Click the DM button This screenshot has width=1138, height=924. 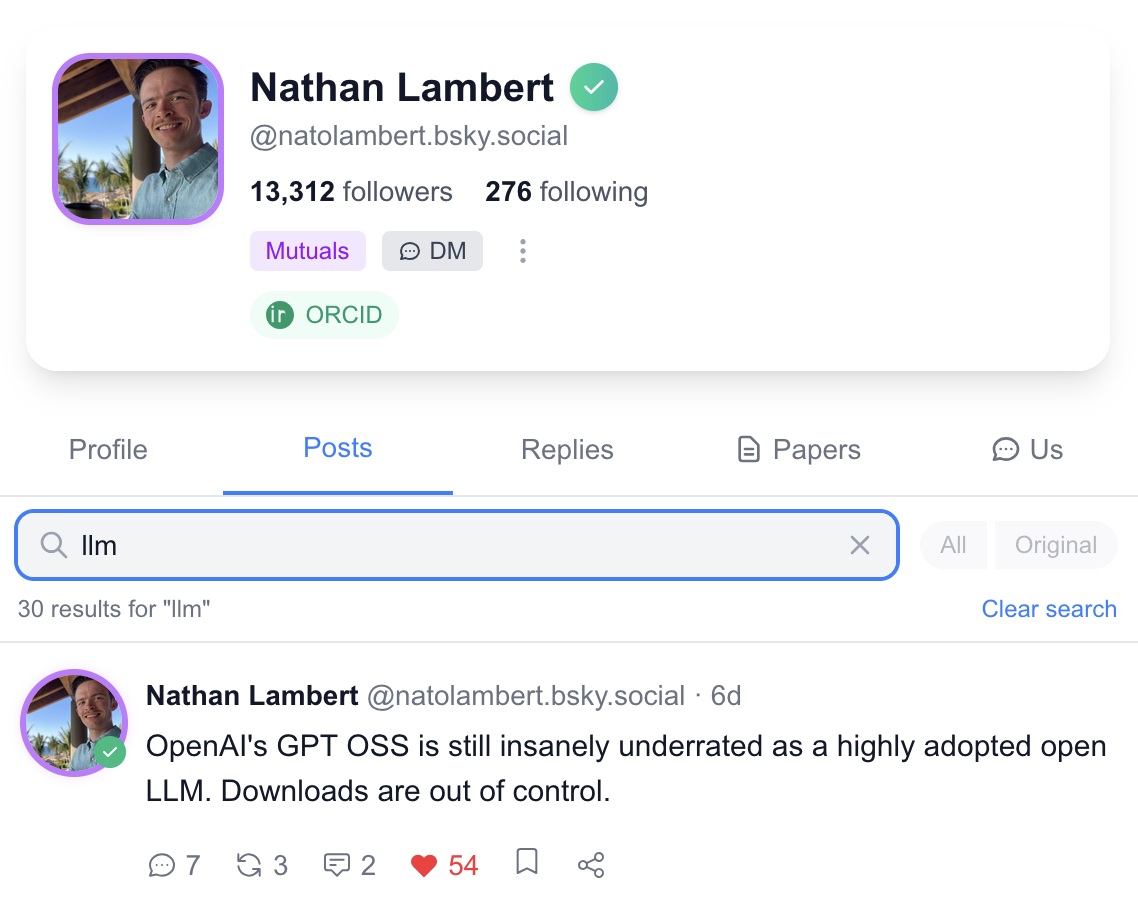(432, 251)
